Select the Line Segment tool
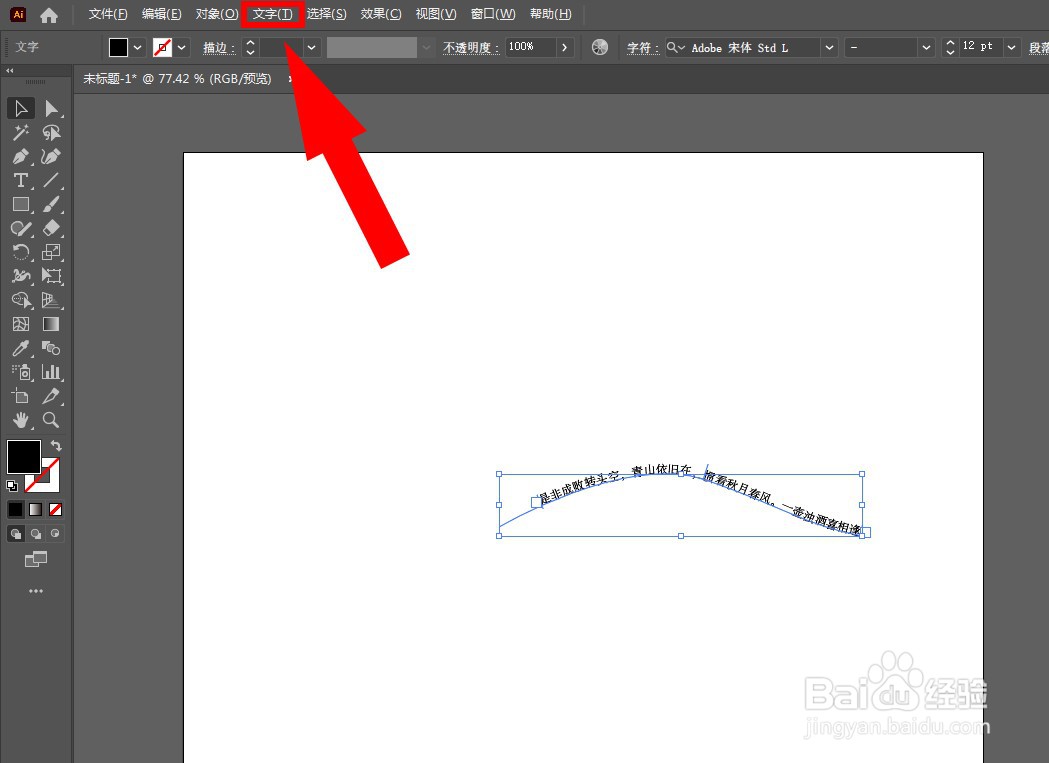The image size is (1049, 763). click(51, 181)
